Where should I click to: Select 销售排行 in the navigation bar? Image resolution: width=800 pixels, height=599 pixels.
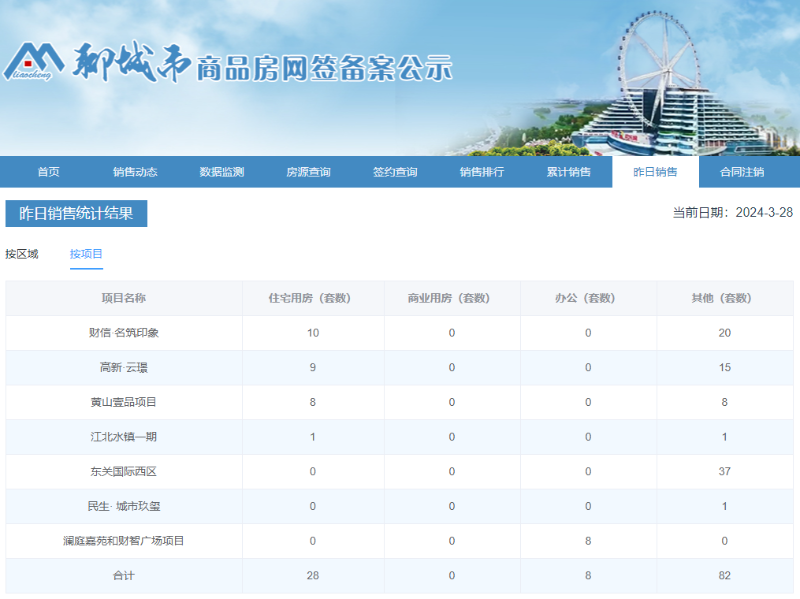tap(481, 172)
